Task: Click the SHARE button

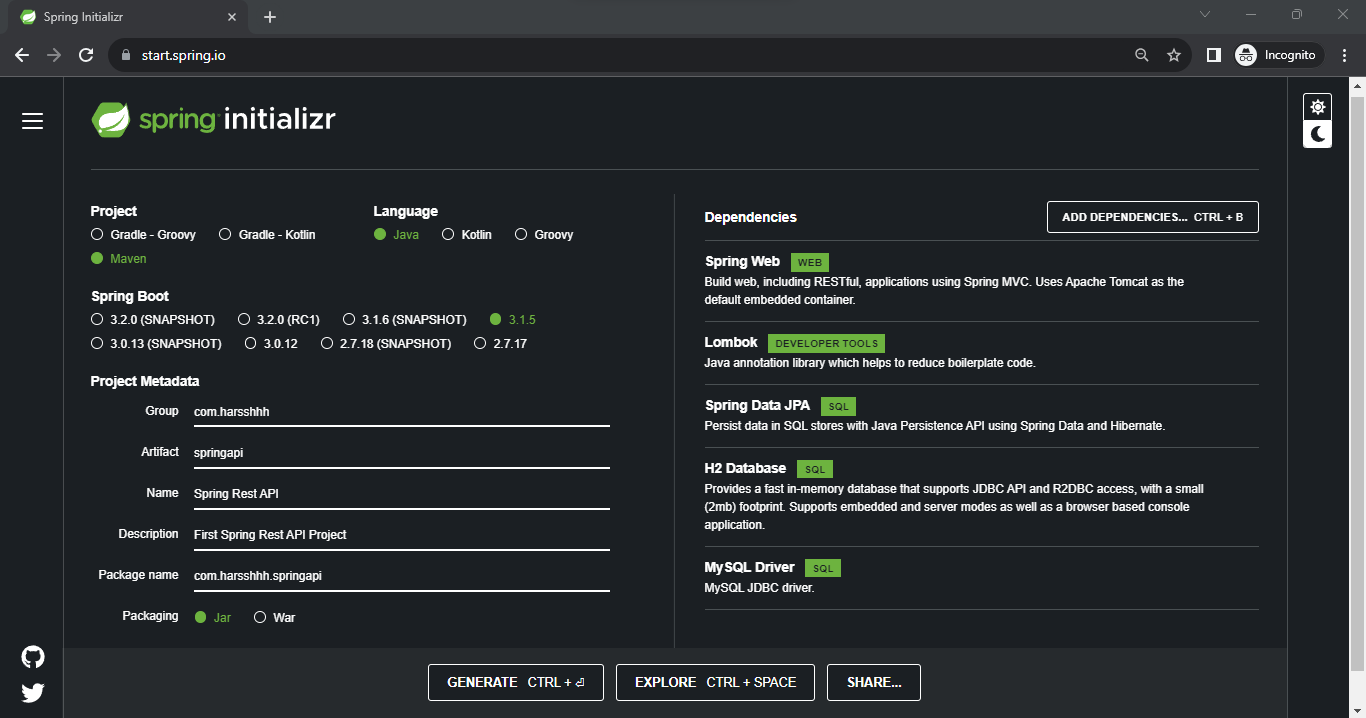Action: tap(873, 682)
